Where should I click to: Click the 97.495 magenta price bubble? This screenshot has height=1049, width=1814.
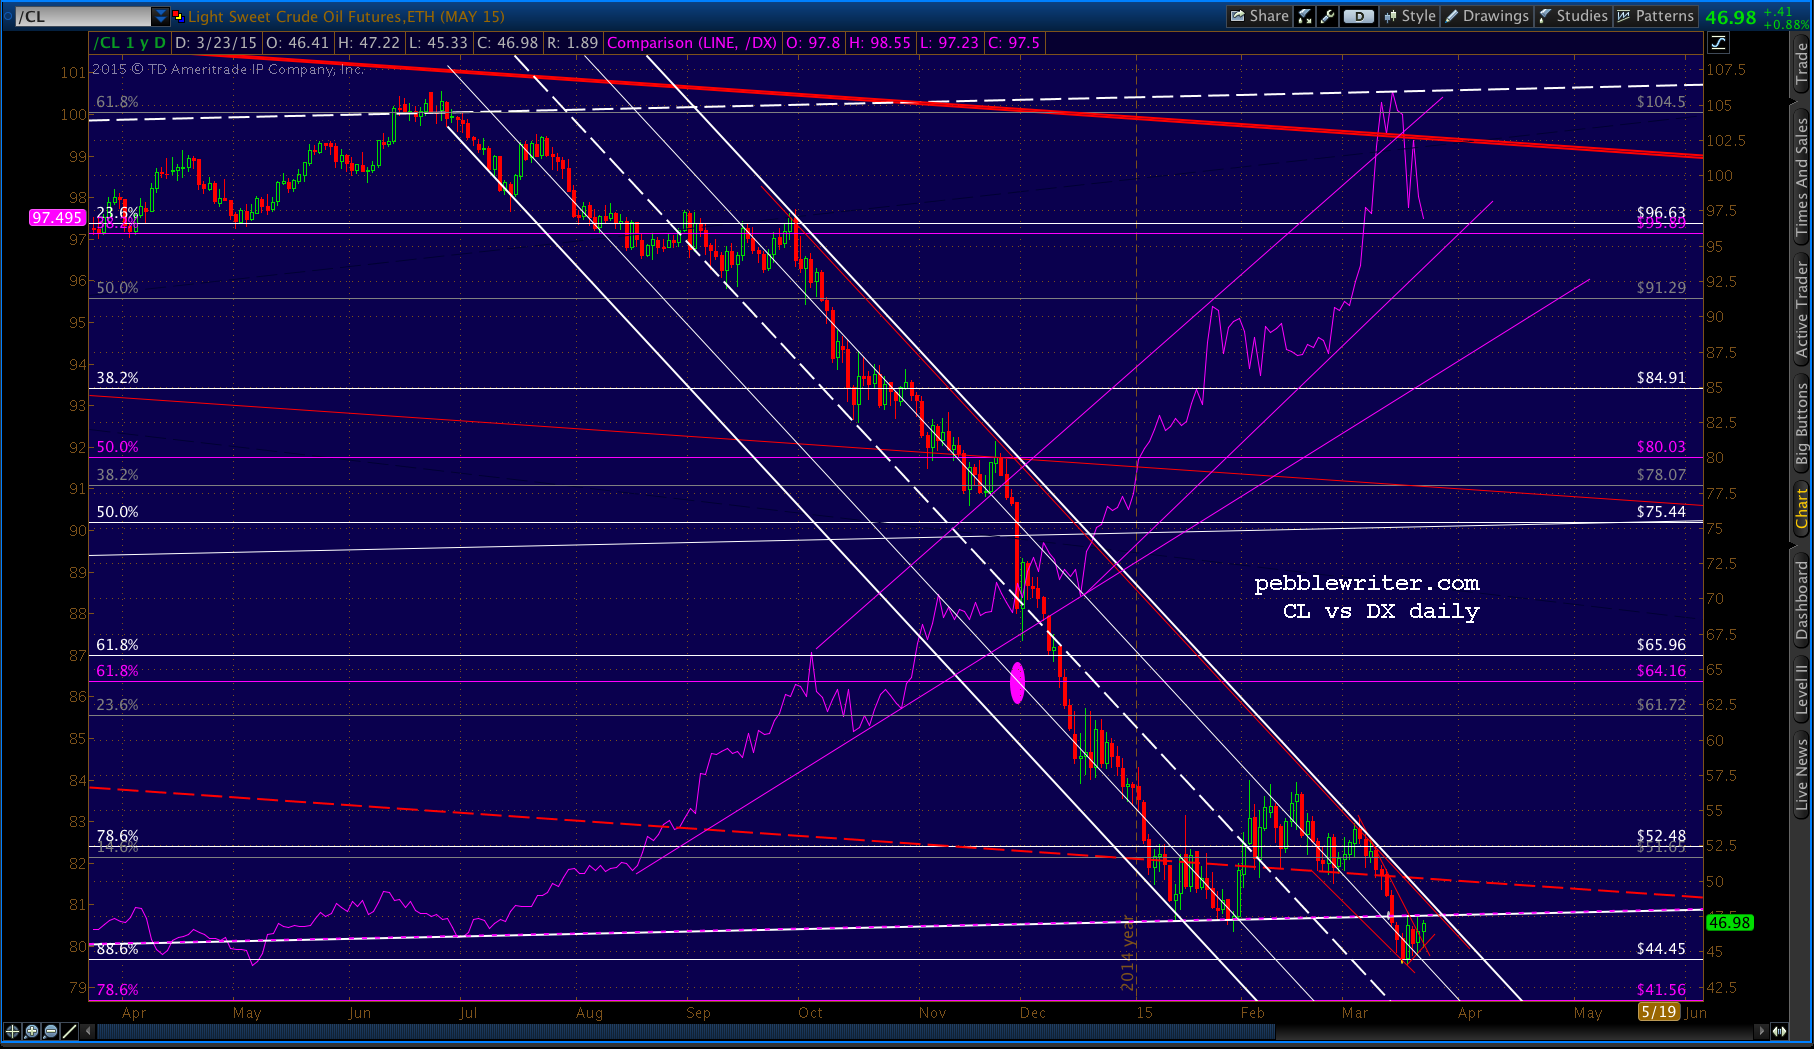tap(57, 217)
